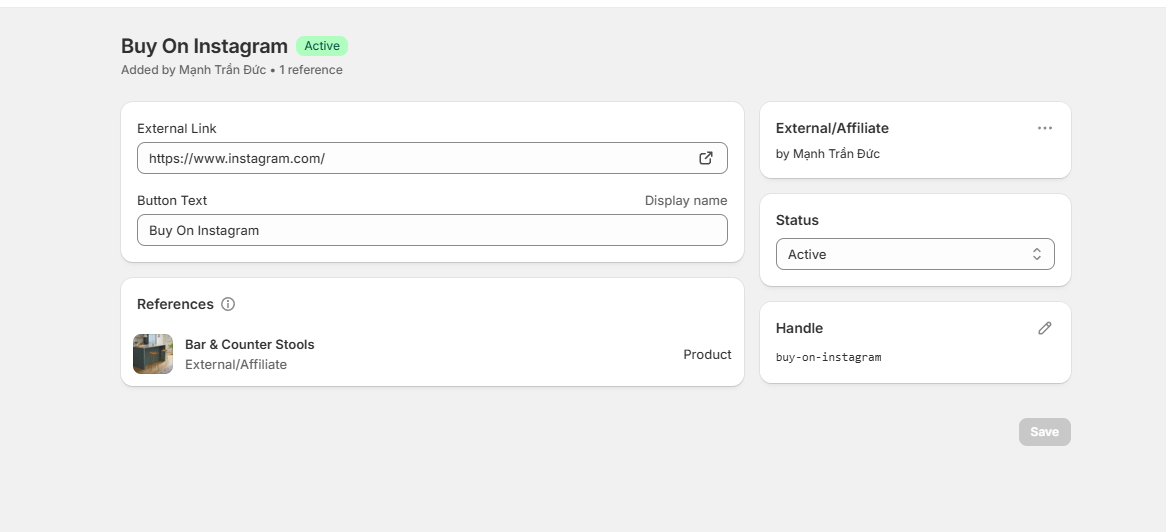The width and height of the screenshot is (1166, 532).
Task: Select the Product type label in References
Action: pyautogui.click(x=707, y=354)
